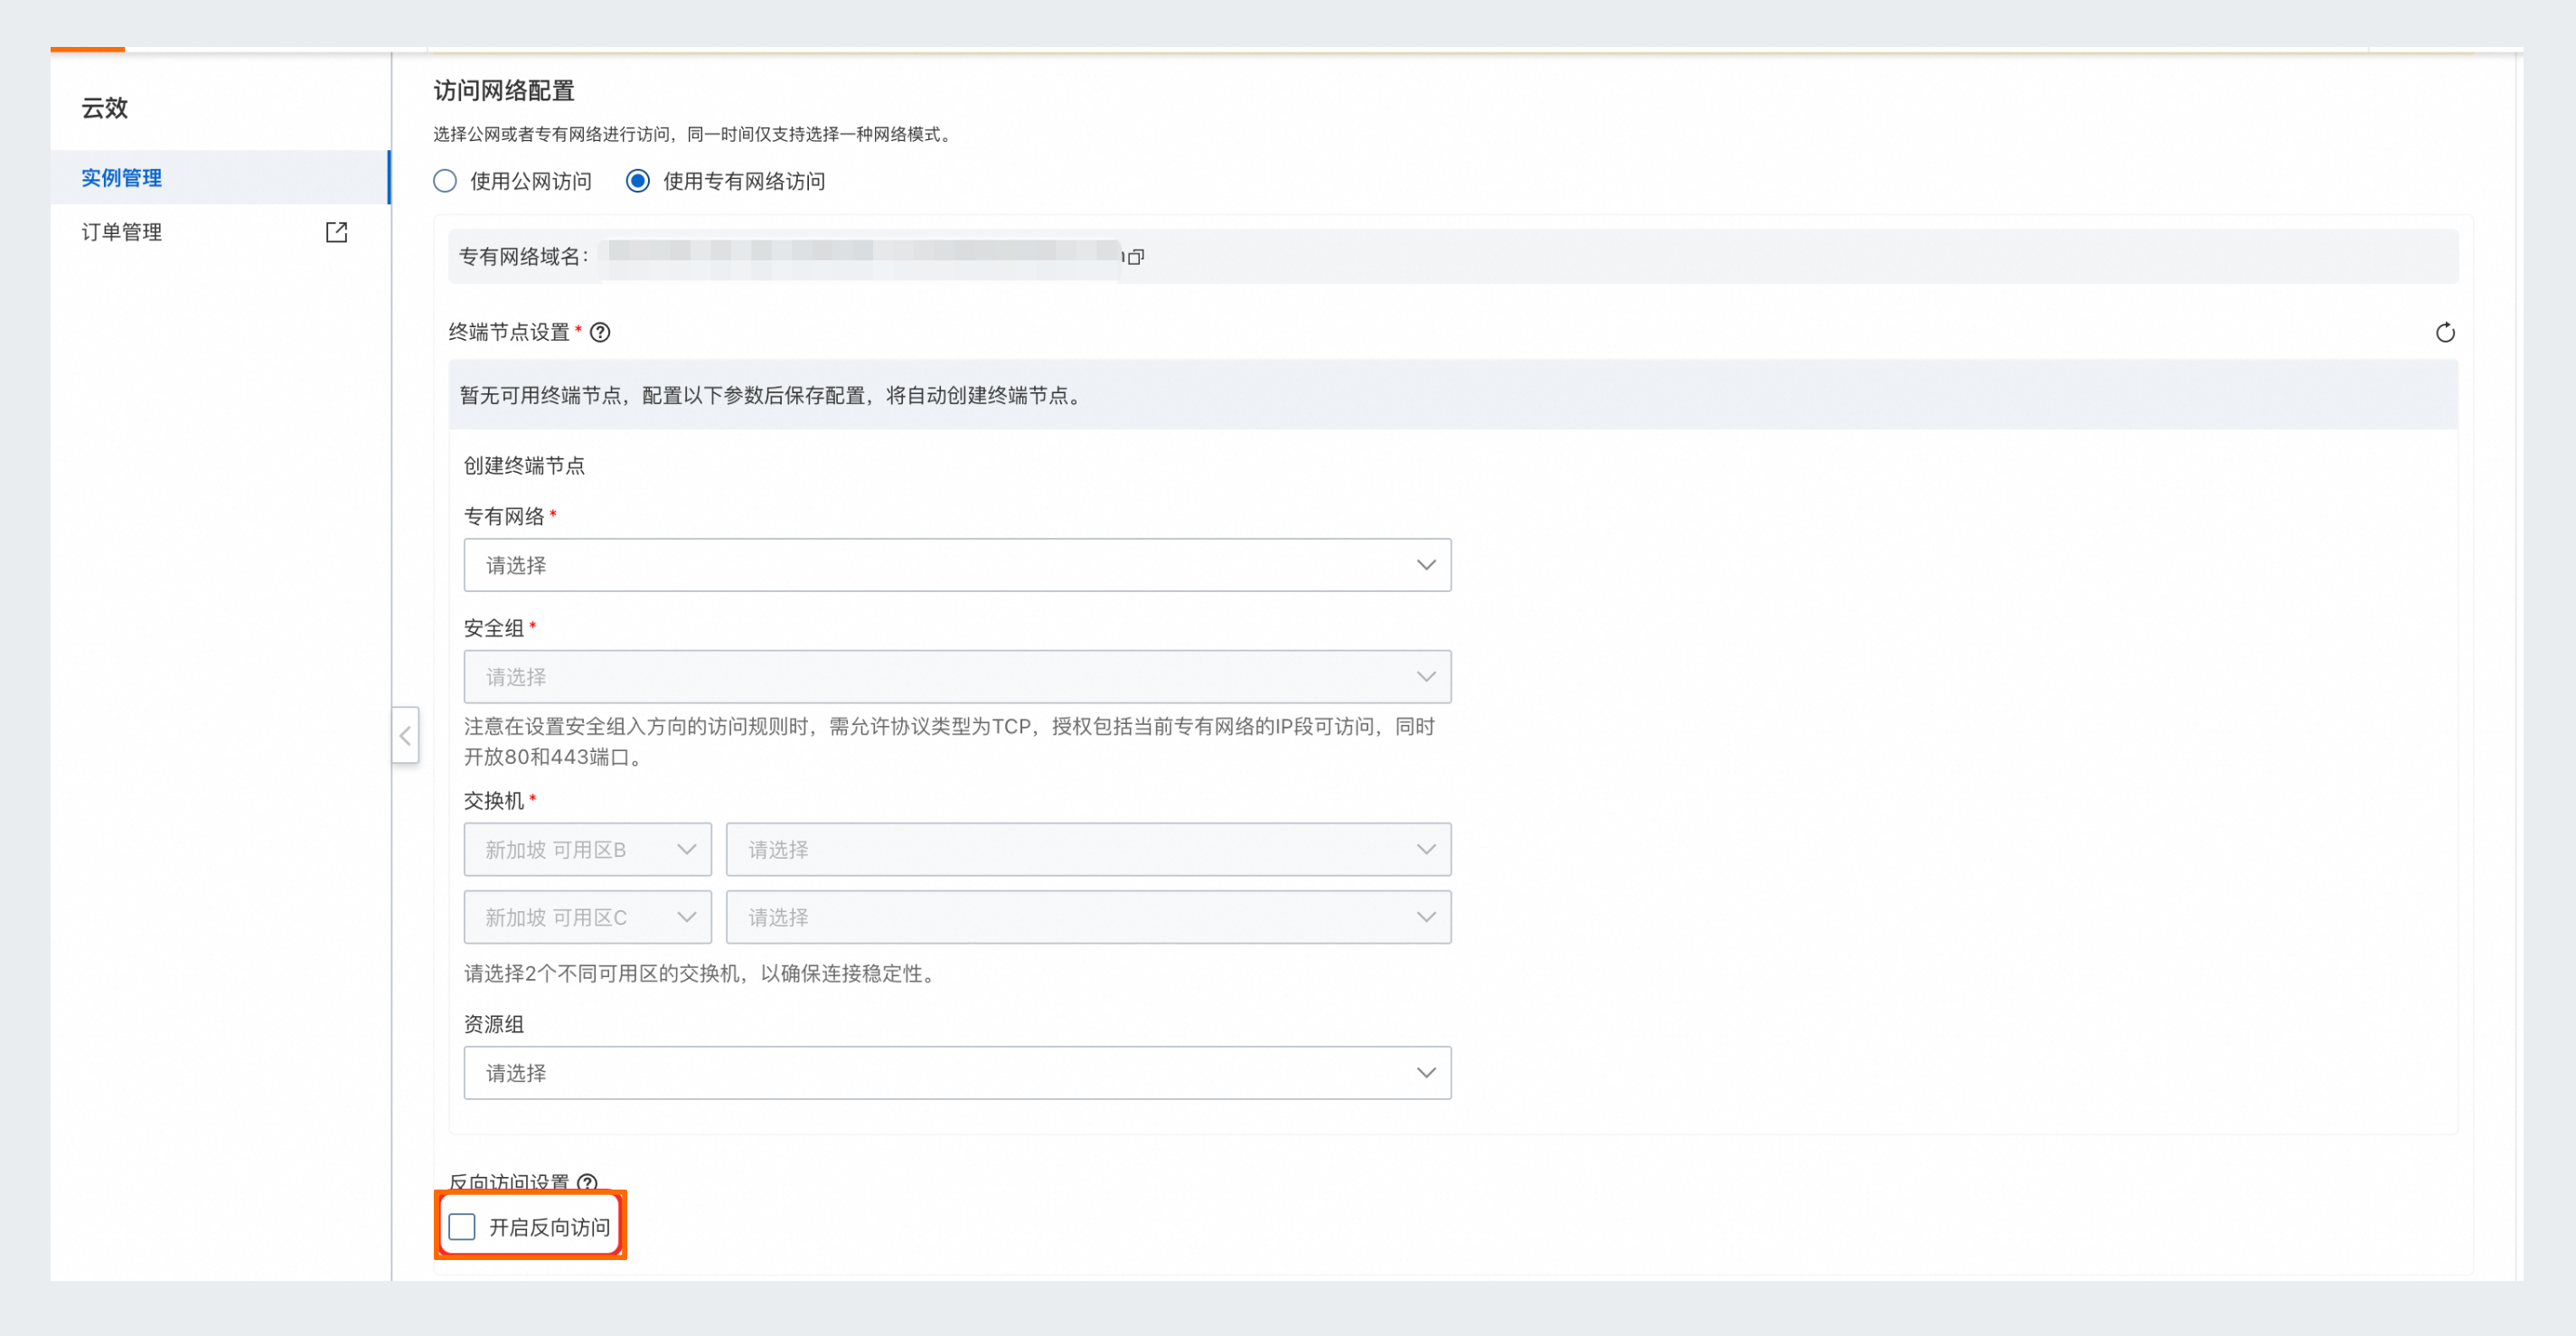This screenshot has width=2576, height=1336.
Task: Collapse the left sidebar with arrow handle
Action: (x=405, y=736)
